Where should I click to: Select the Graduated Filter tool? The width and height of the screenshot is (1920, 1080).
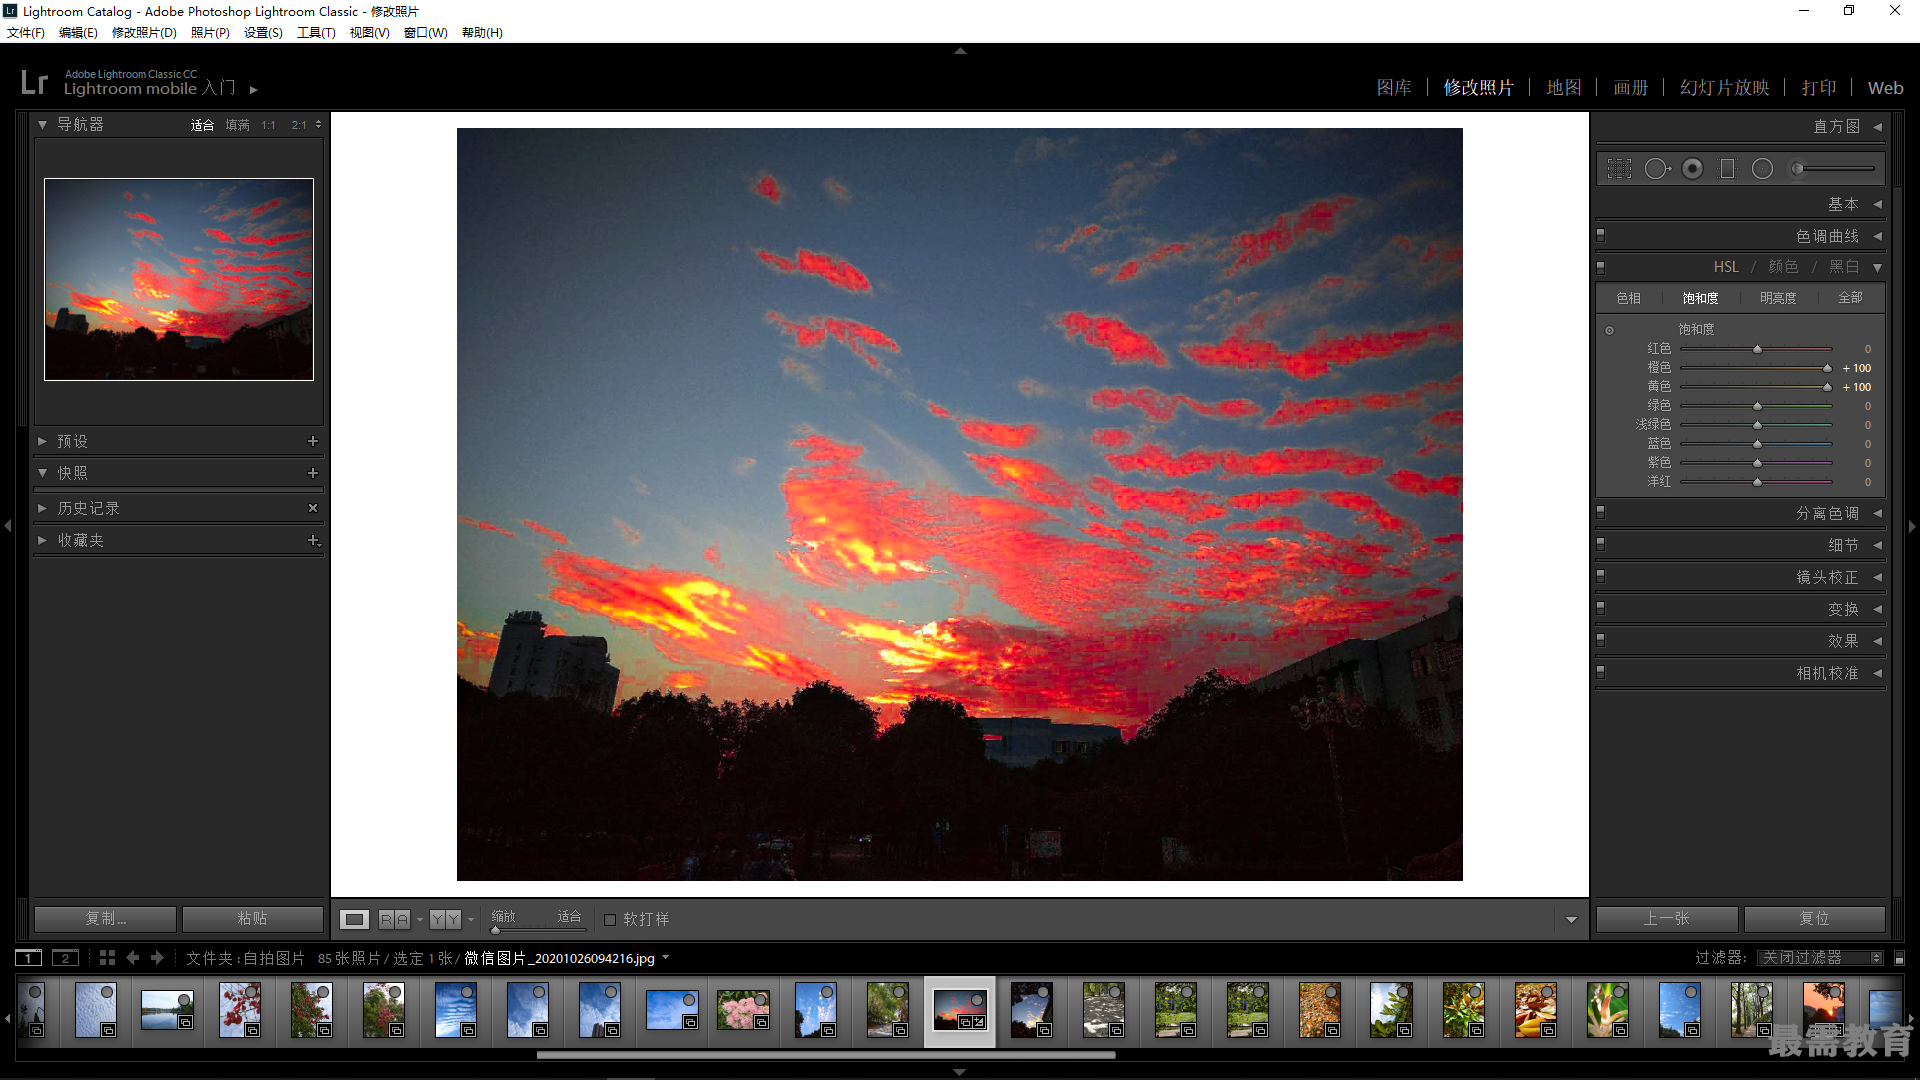(1727, 169)
